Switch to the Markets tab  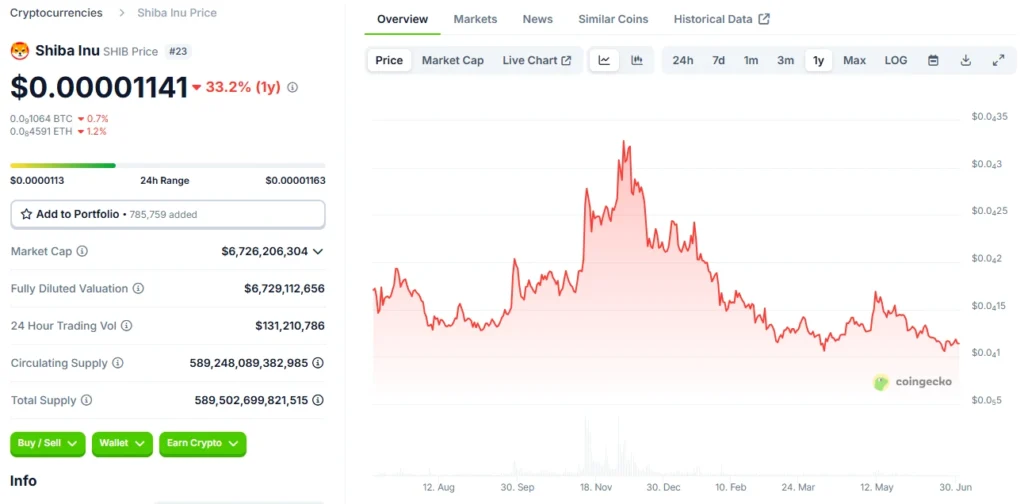click(x=475, y=19)
